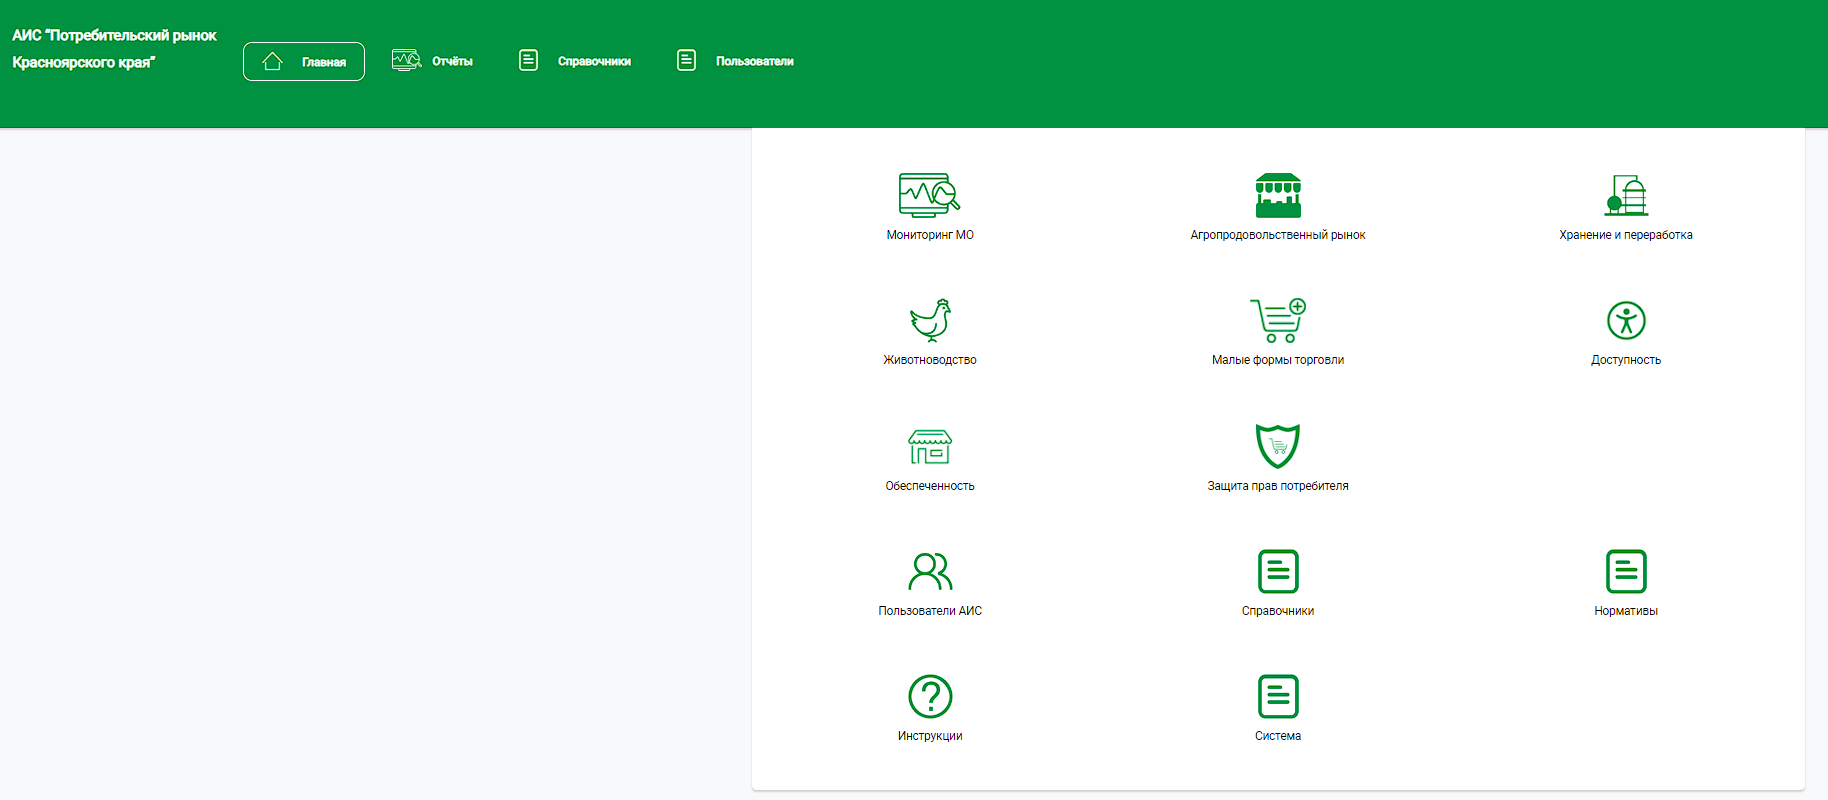
Task: Click the house icon in the Главная button
Action: [272, 61]
